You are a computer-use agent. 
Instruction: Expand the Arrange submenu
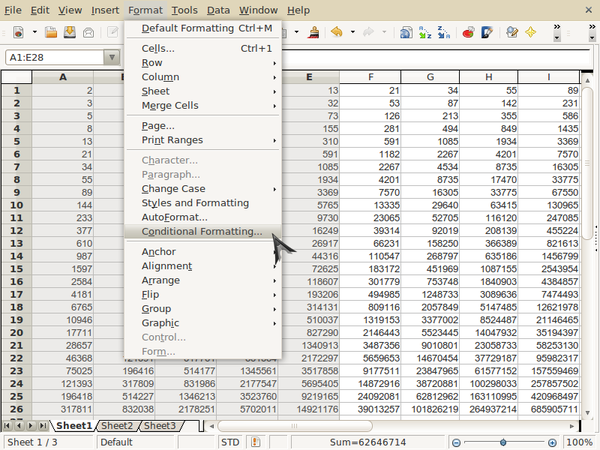tap(203, 280)
